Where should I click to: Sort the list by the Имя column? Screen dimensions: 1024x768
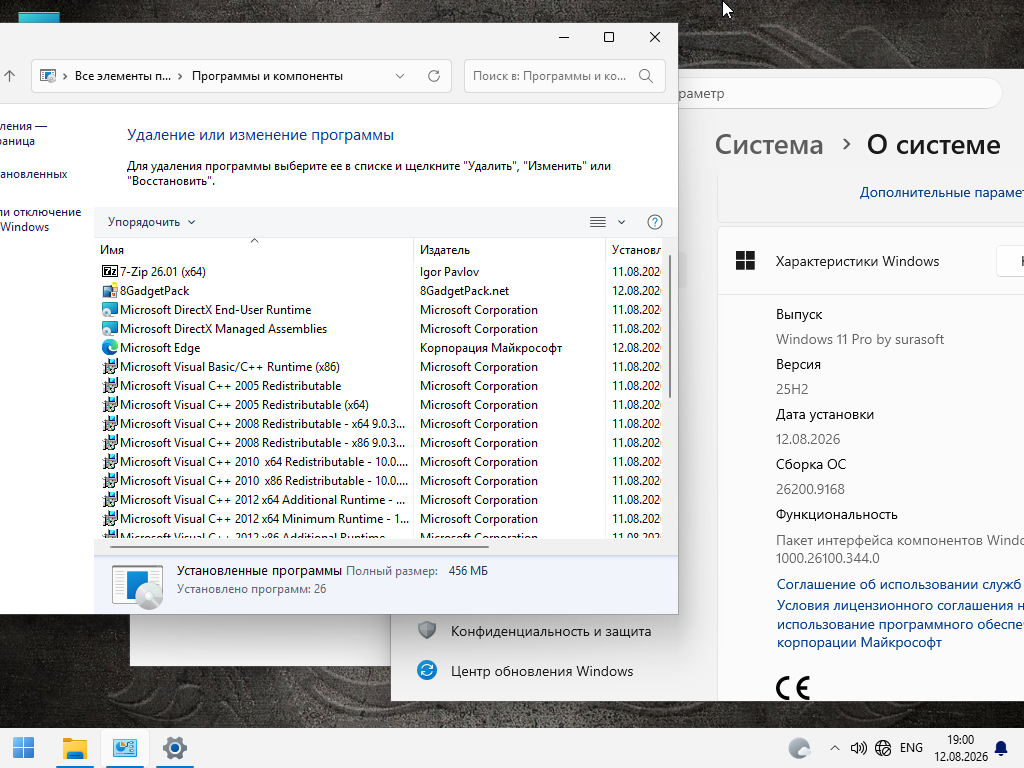[x=254, y=249]
